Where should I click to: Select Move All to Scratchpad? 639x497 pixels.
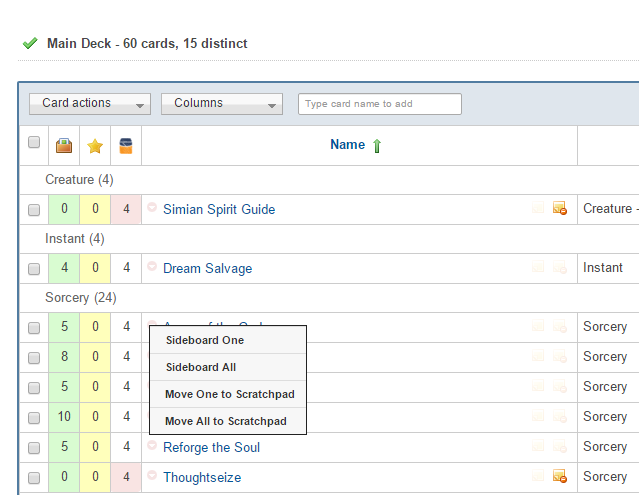click(x=226, y=421)
